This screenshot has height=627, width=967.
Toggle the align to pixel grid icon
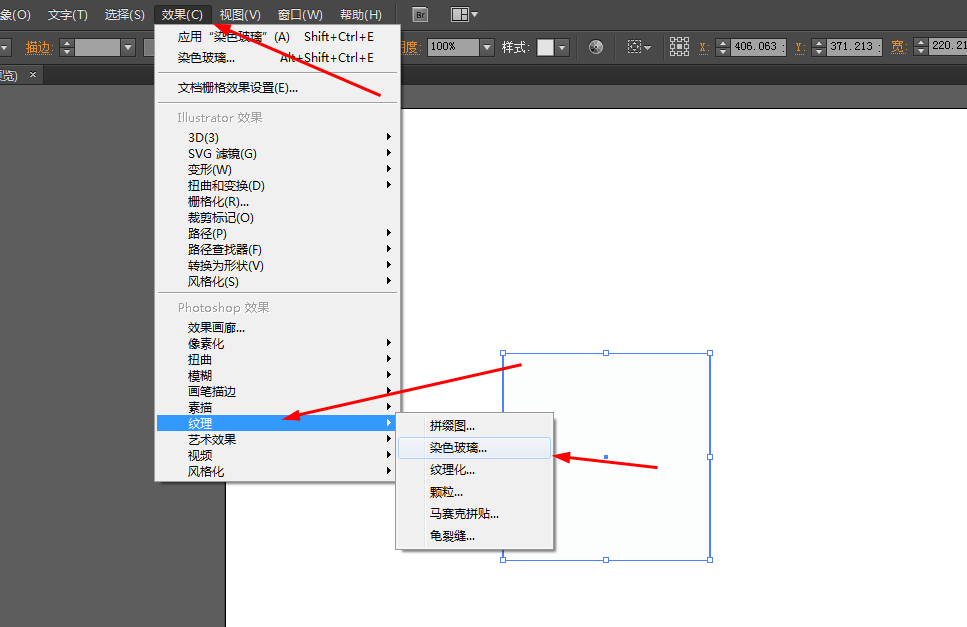pos(681,46)
